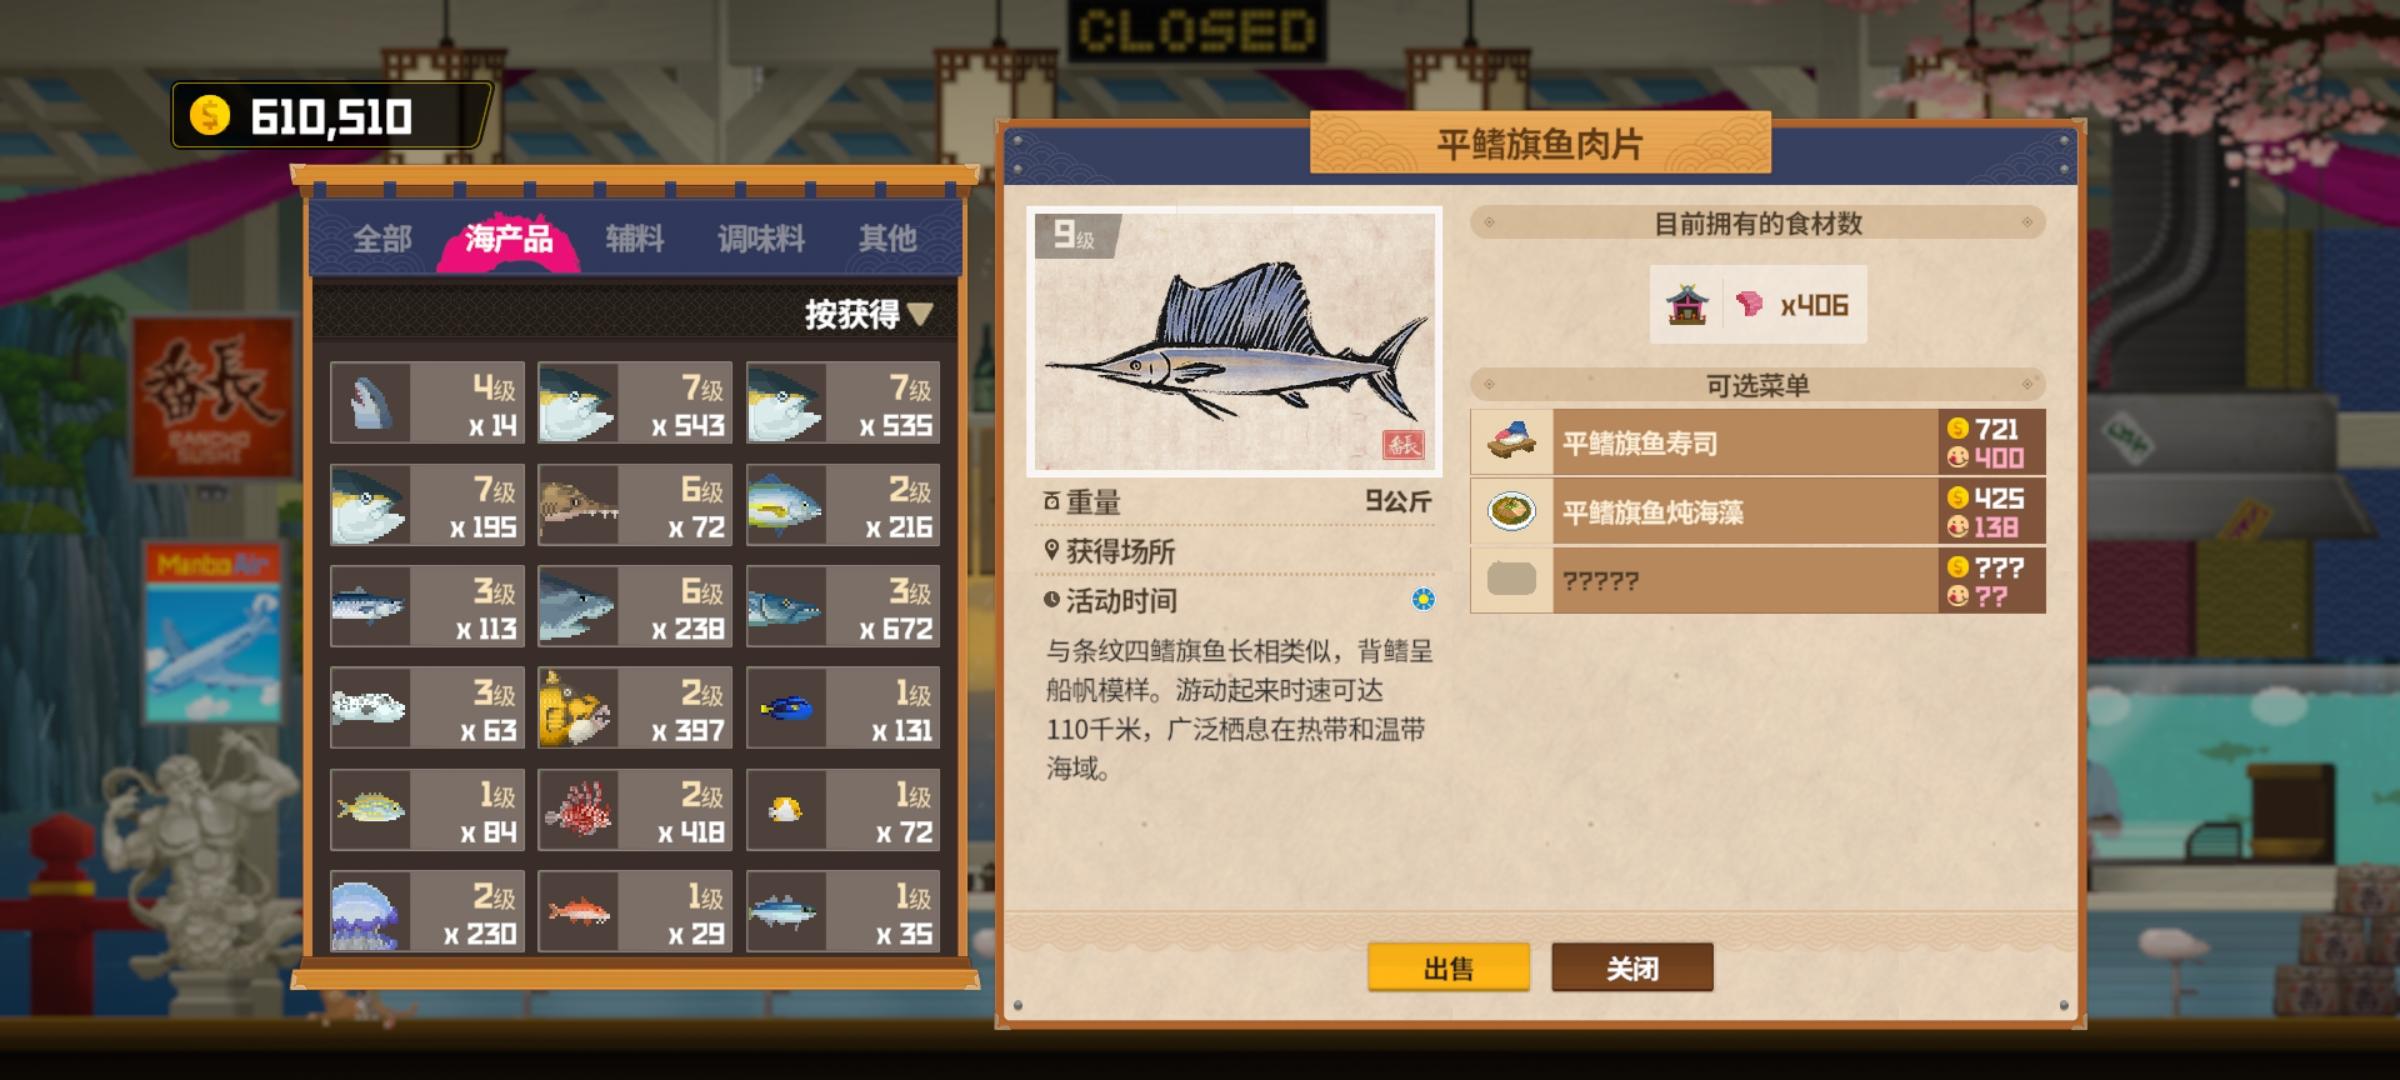Select the tuna head ingredient x543
The height and width of the screenshot is (1080, 2400).
(635, 403)
